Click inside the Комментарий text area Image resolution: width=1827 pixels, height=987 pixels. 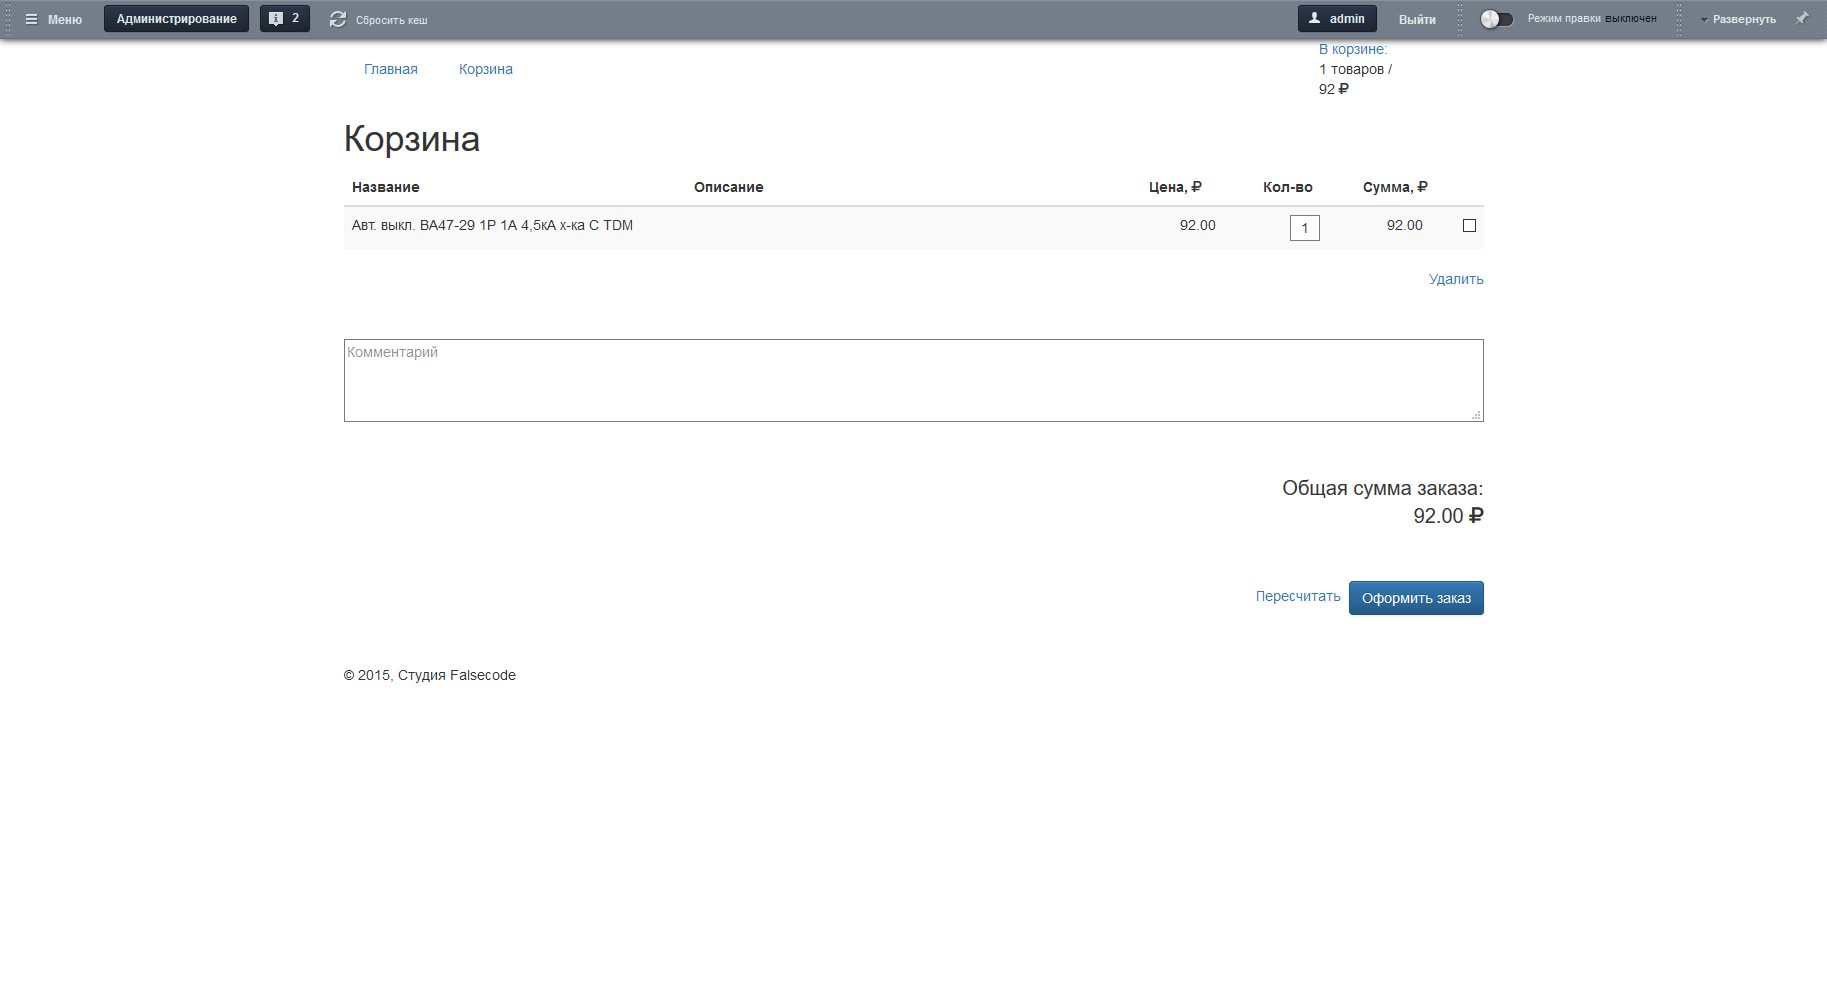click(913, 380)
